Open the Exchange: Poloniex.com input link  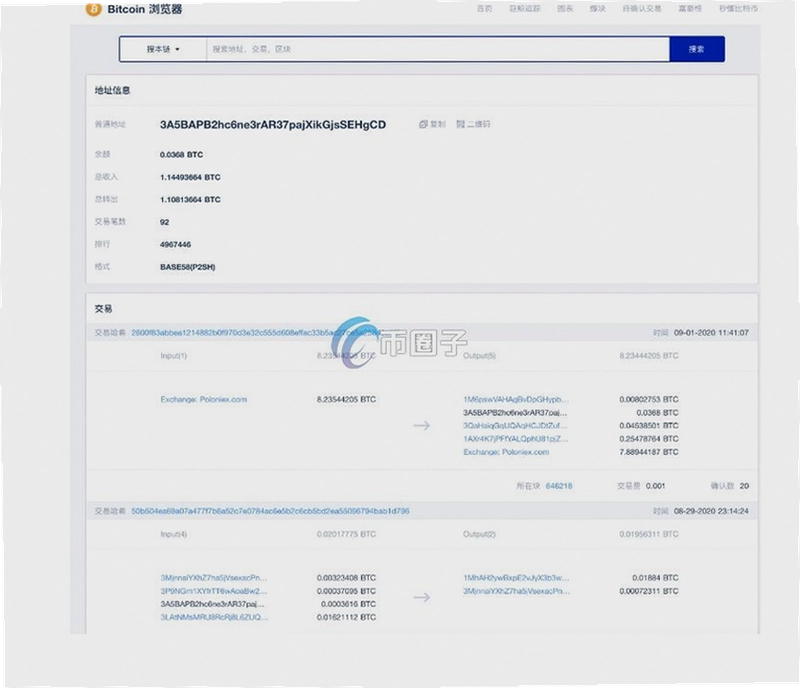click(204, 400)
